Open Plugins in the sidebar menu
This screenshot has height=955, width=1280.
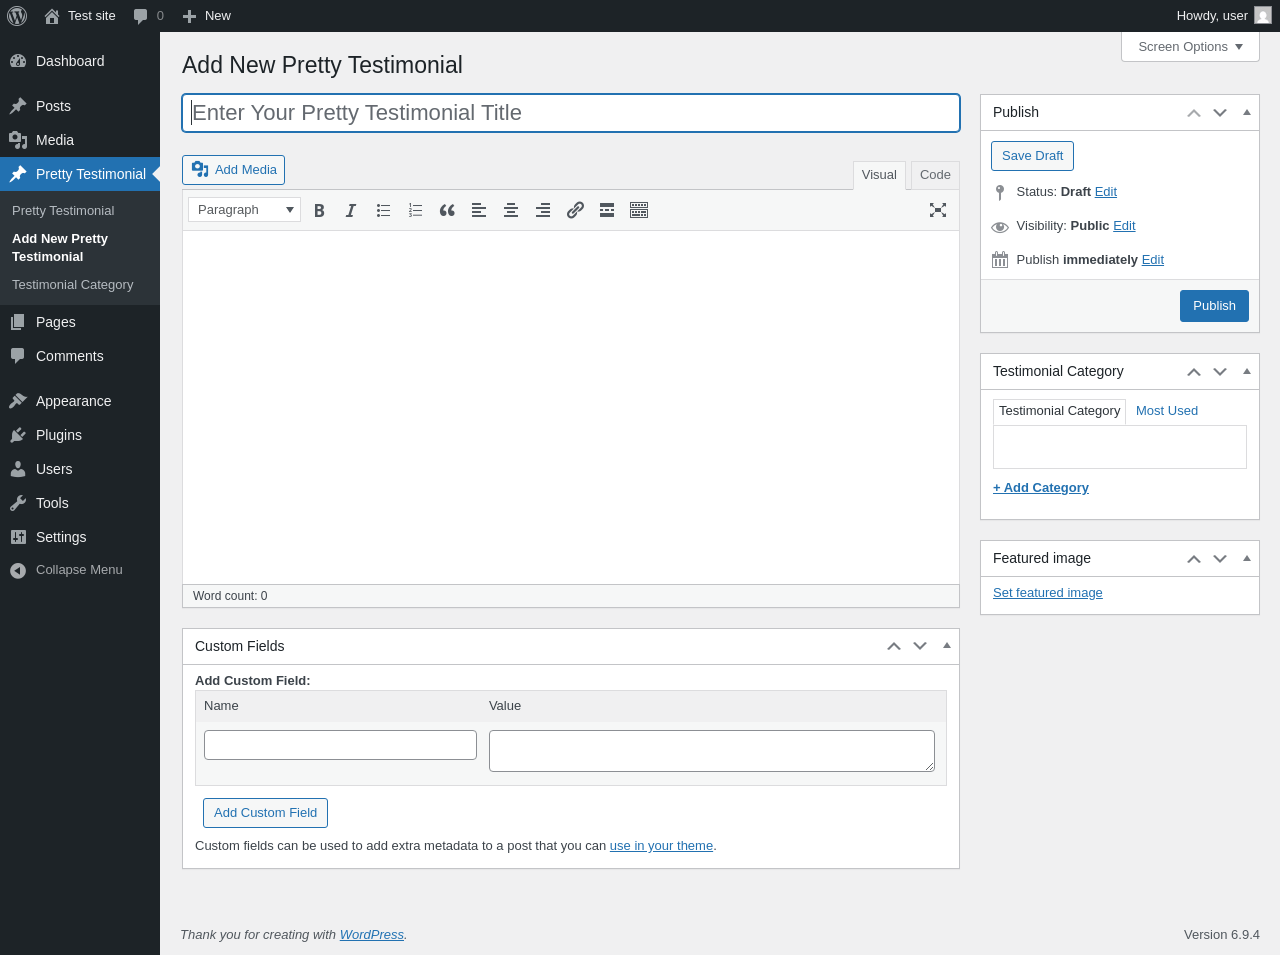click(59, 435)
